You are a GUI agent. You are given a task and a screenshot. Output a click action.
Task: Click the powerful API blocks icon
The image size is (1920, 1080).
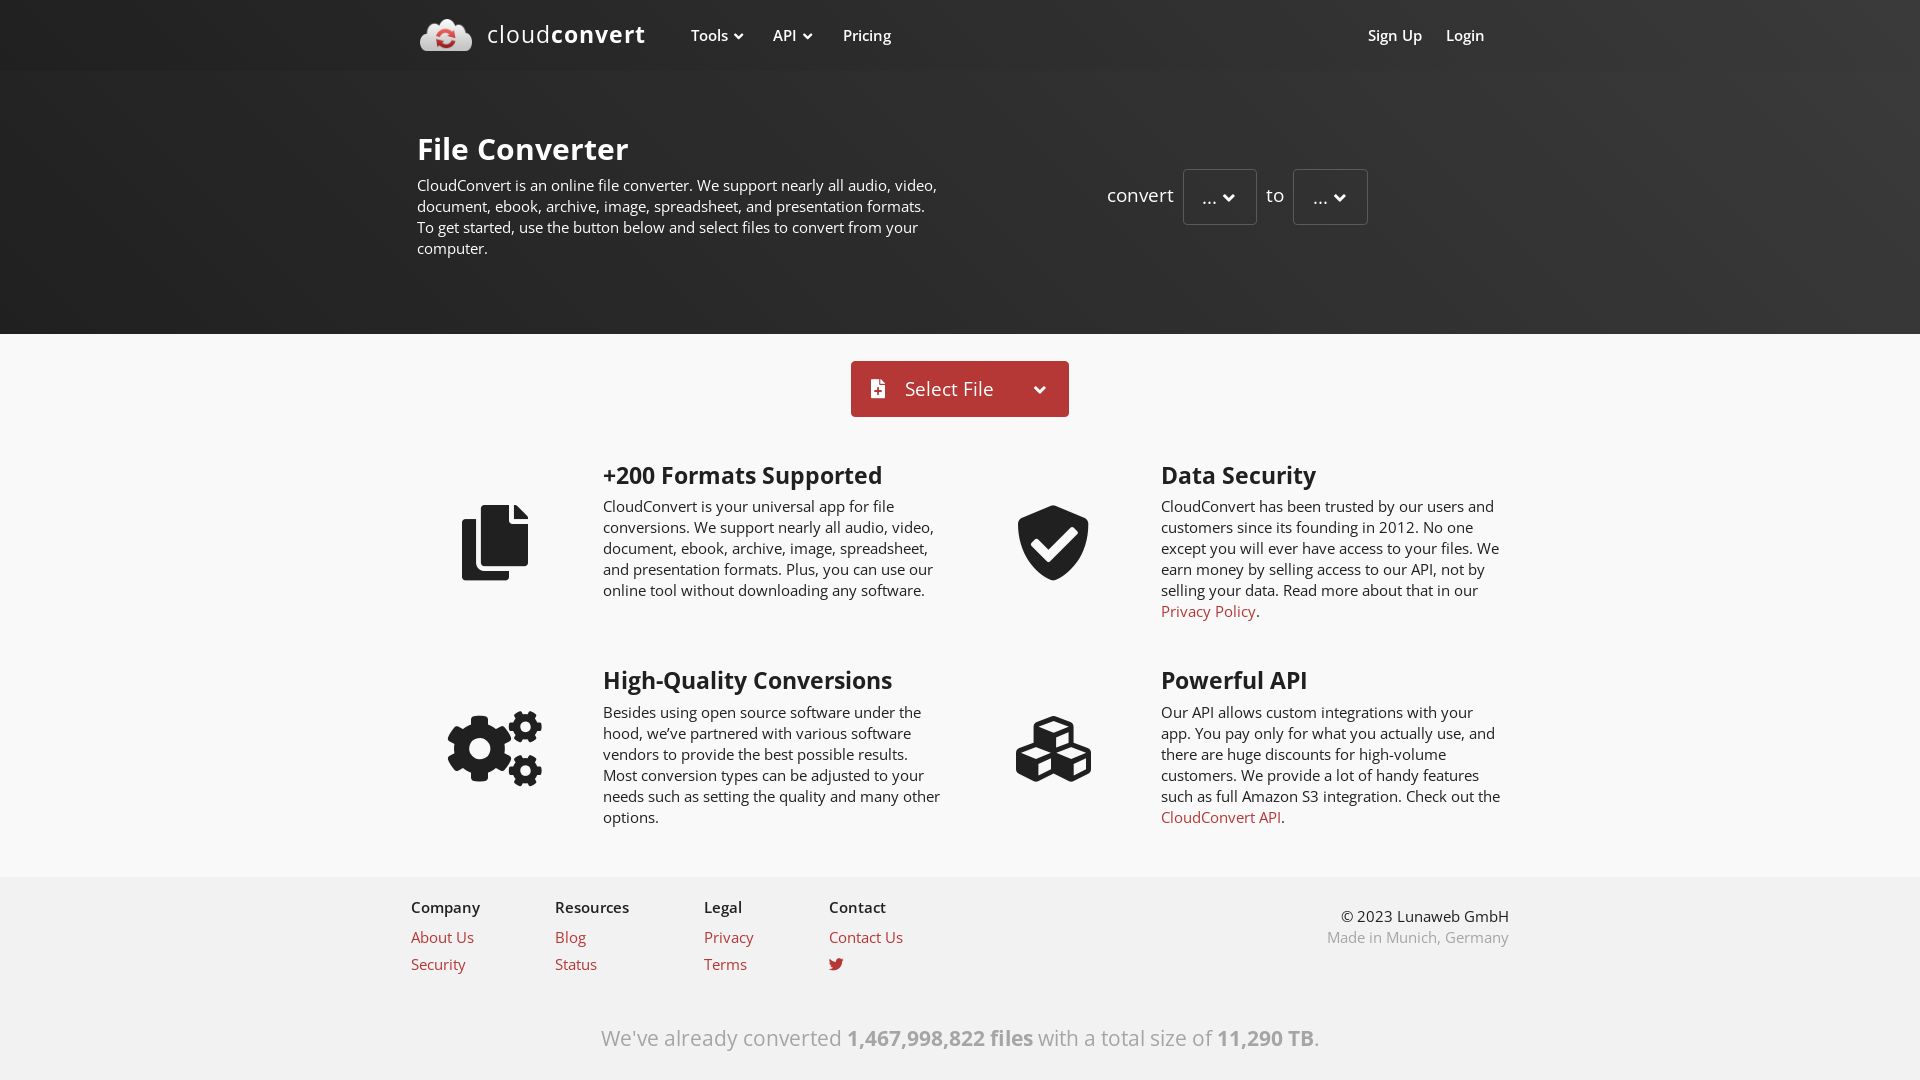pos(1054,748)
